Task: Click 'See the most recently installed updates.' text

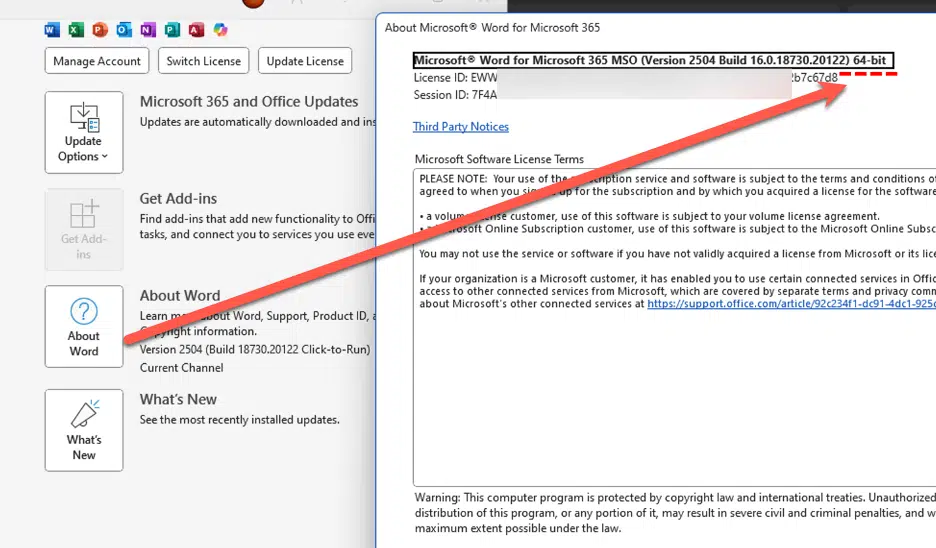Action: point(239,420)
